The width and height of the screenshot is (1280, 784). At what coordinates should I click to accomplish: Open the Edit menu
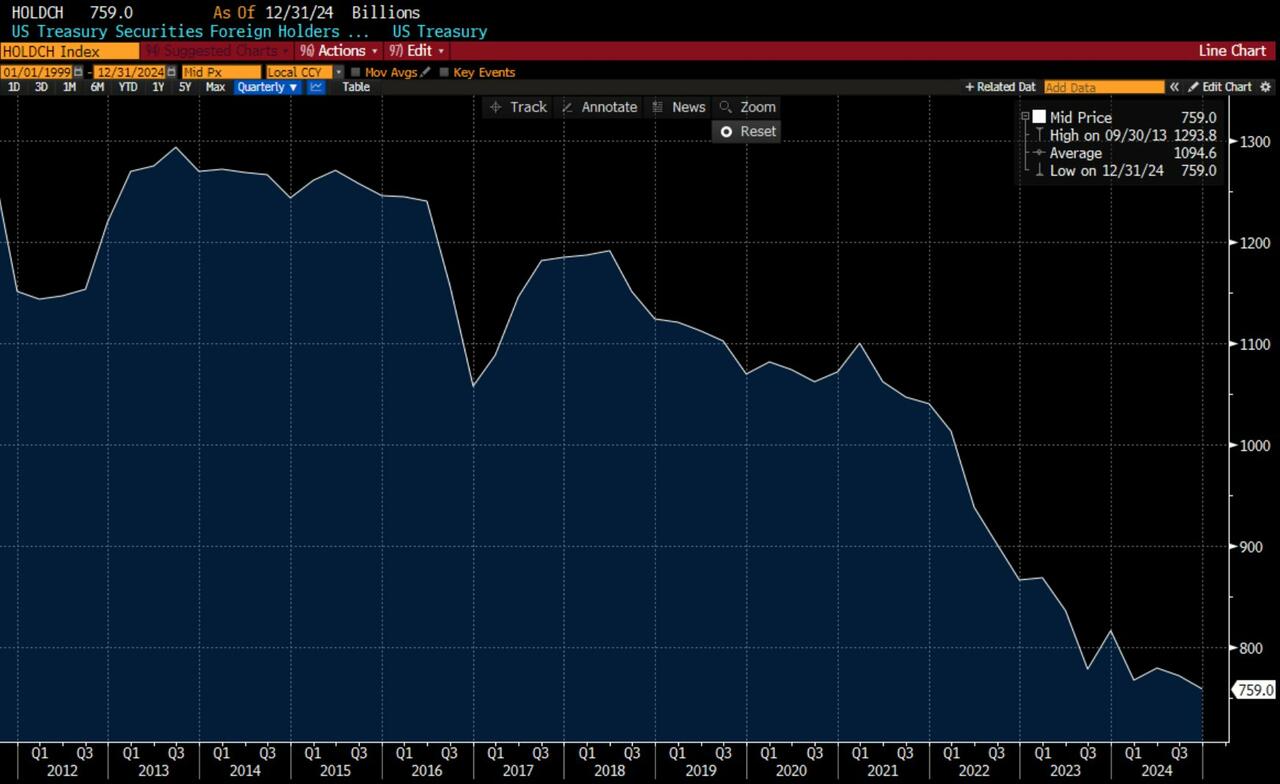pos(418,50)
